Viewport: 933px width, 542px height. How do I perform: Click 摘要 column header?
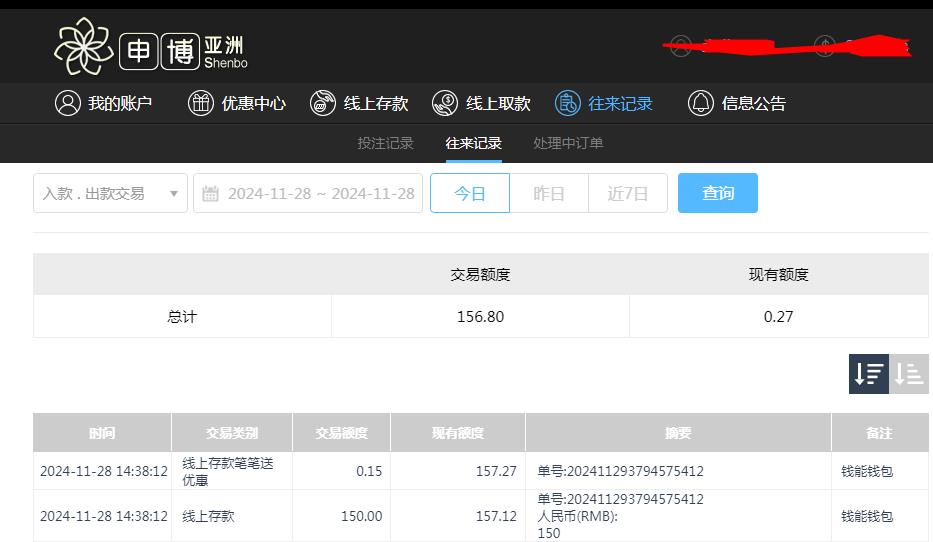click(x=678, y=433)
